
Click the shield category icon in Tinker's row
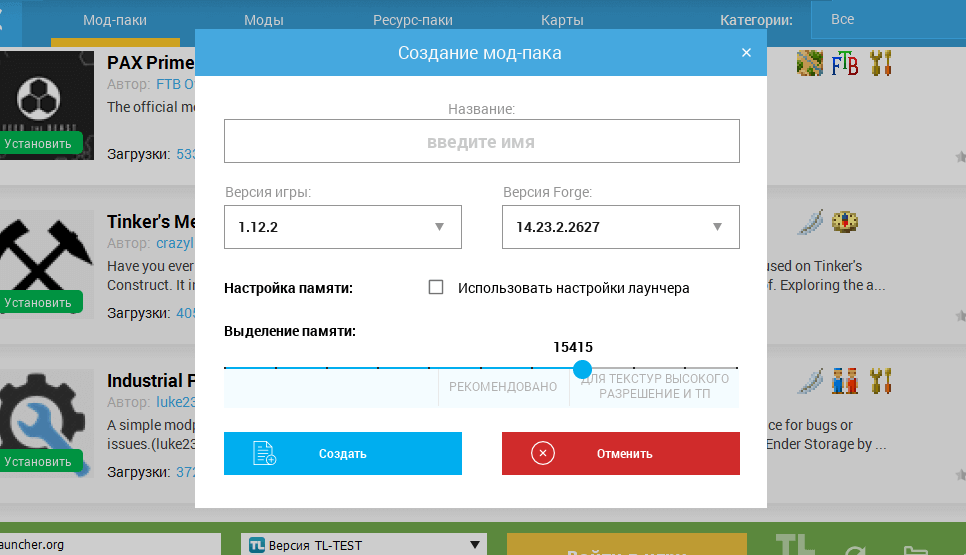tap(845, 222)
